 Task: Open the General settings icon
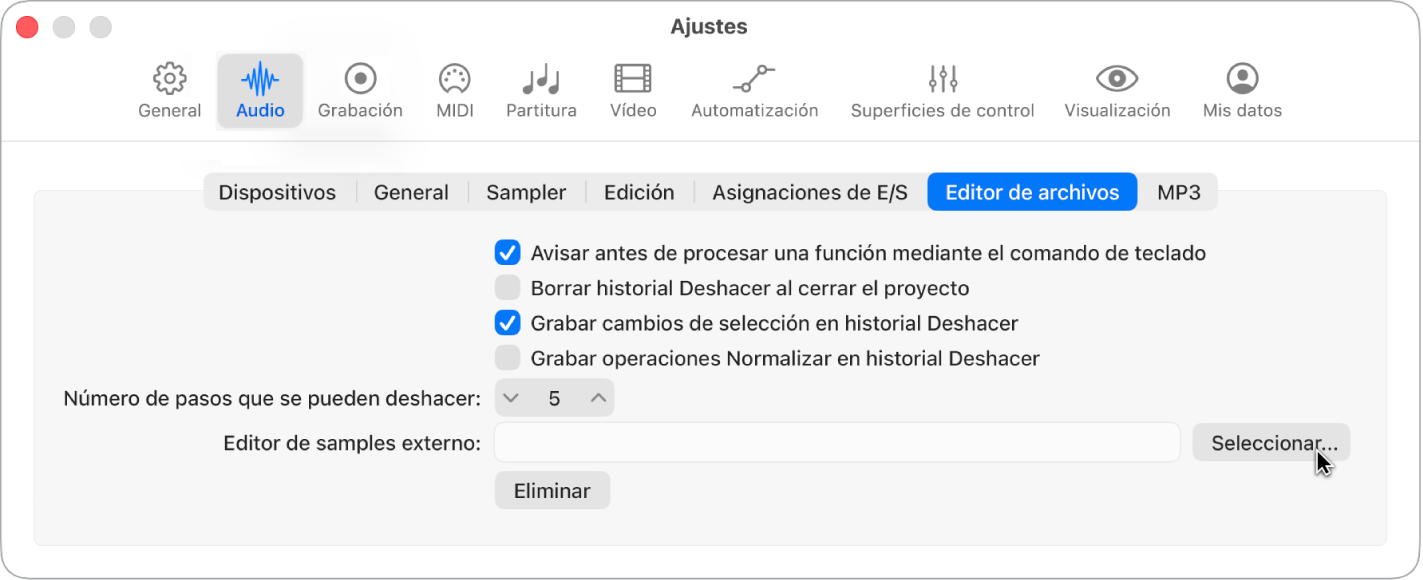point(169,87)
